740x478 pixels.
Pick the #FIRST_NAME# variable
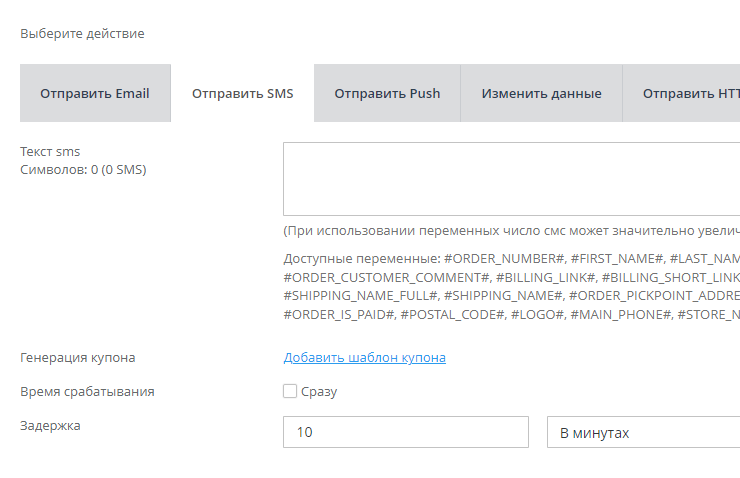tap(617, 258)
